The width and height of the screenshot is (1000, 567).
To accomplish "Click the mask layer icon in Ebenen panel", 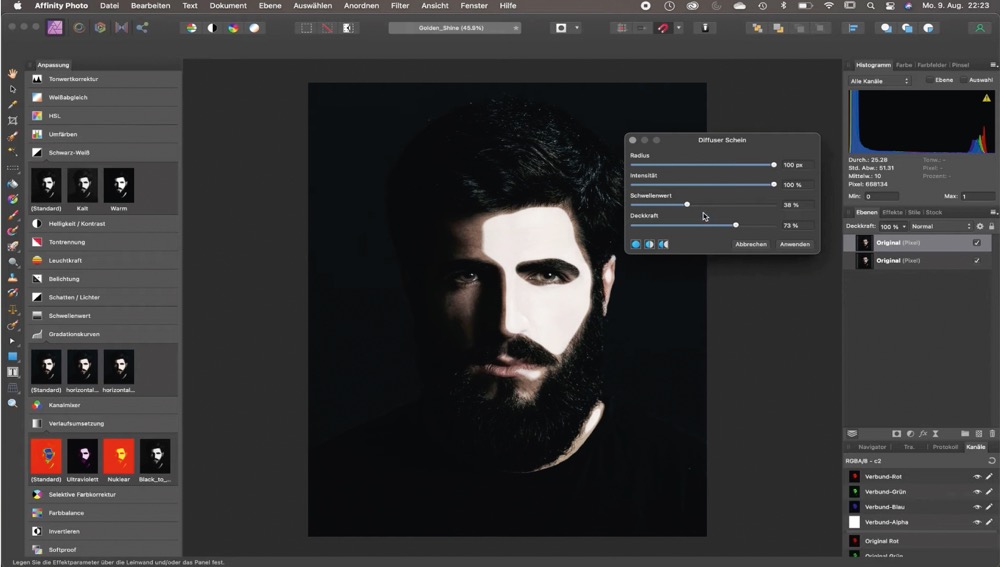I will point(896,433).
